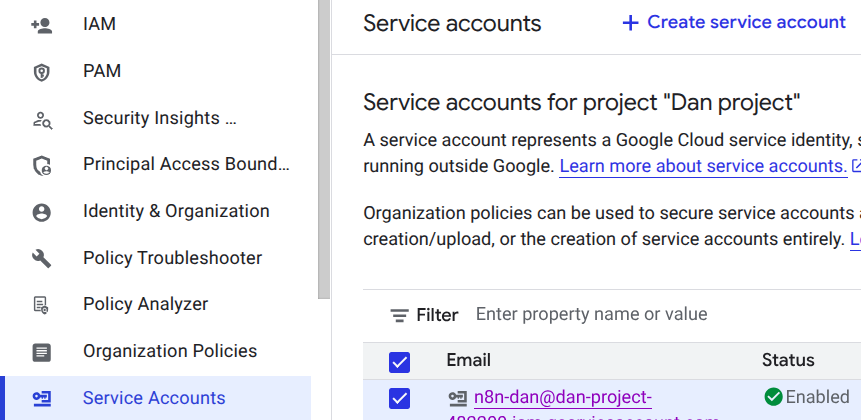The height and width of the screenshot is (420, 861).
Task: Open the n8n-dan service account email link
Action: click(x=562, y=398)
